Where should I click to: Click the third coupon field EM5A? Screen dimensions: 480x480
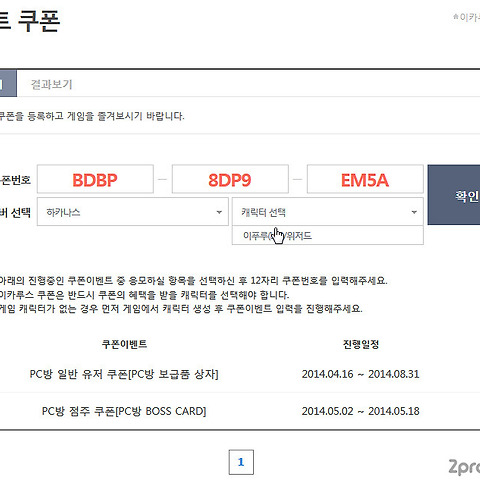[x=365, y=179]
